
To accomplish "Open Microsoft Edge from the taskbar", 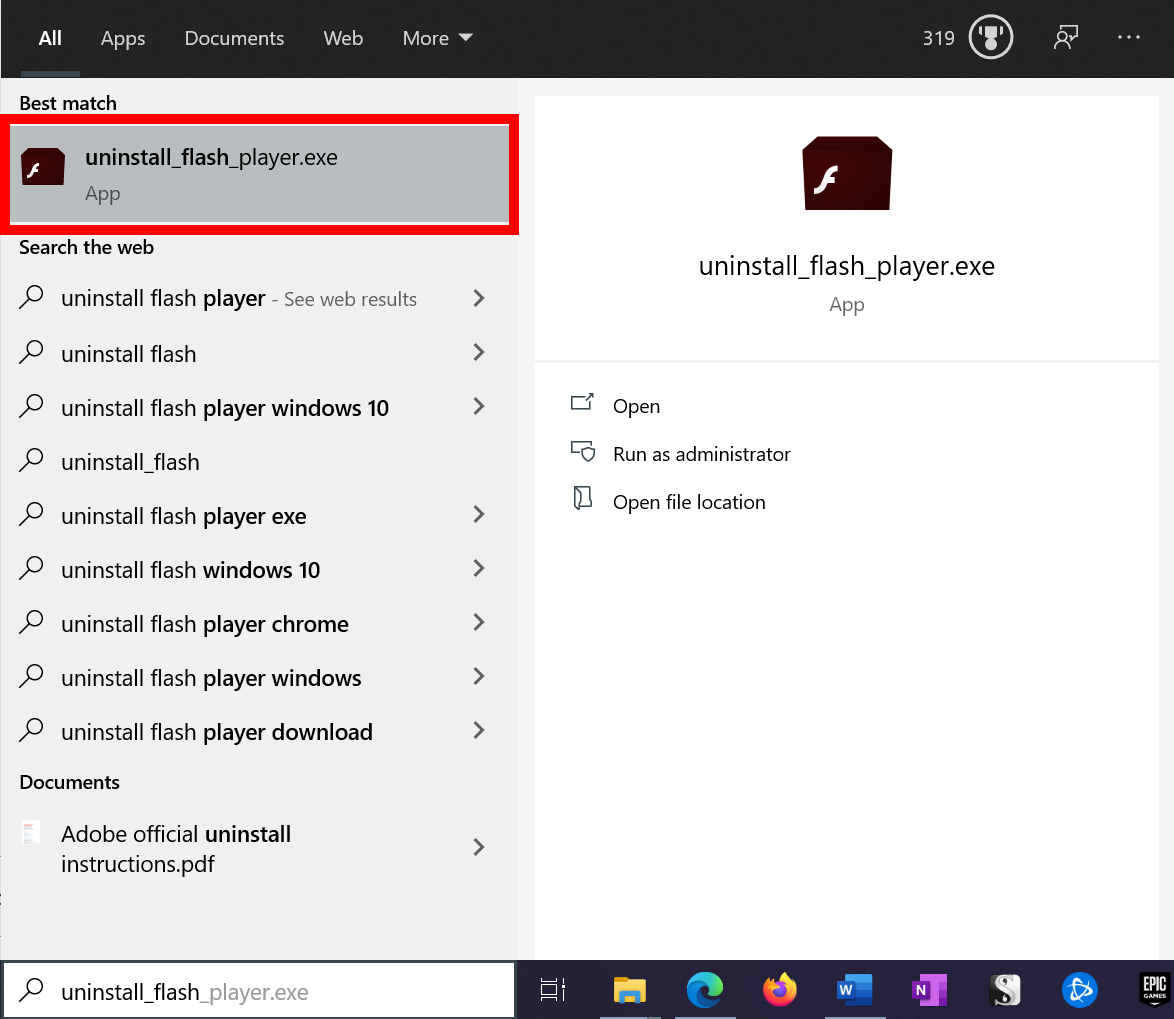I will [x=704, y=990].
